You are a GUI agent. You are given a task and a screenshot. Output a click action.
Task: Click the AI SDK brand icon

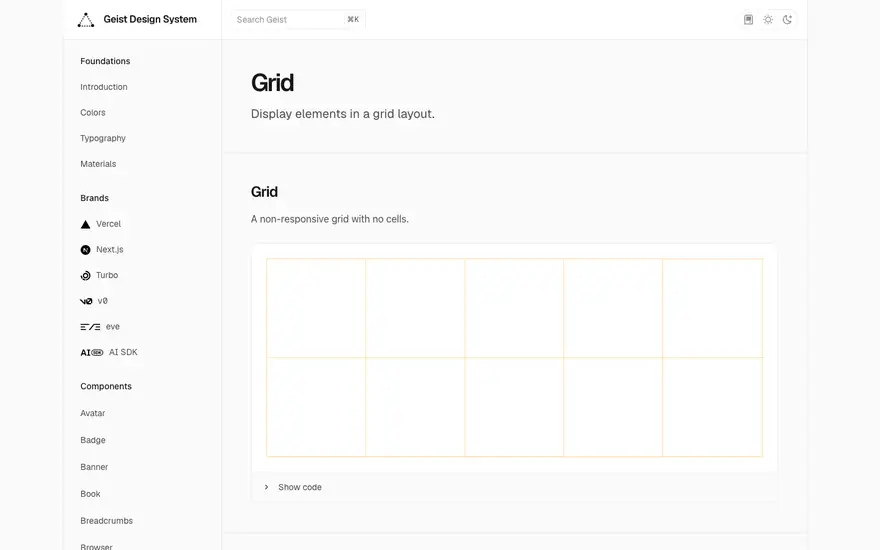tap(91, 352)
